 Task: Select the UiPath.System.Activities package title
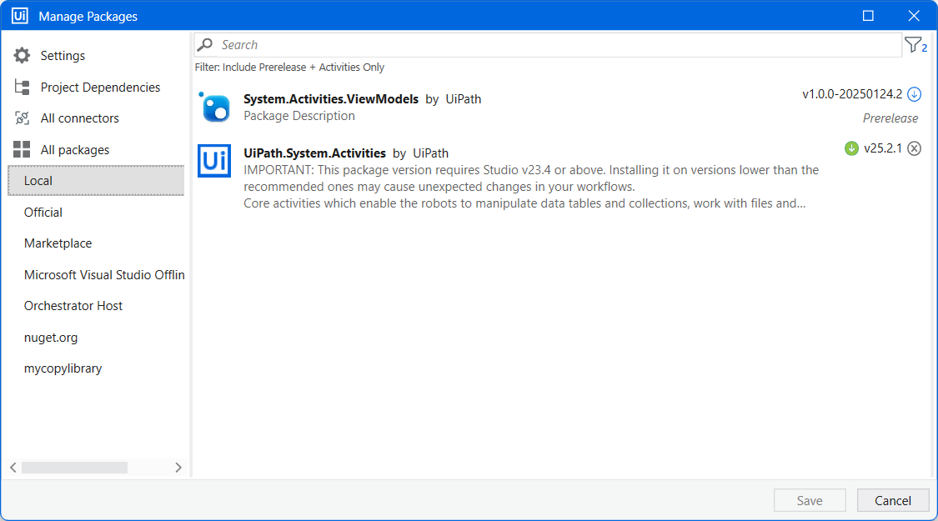[315, 153]
